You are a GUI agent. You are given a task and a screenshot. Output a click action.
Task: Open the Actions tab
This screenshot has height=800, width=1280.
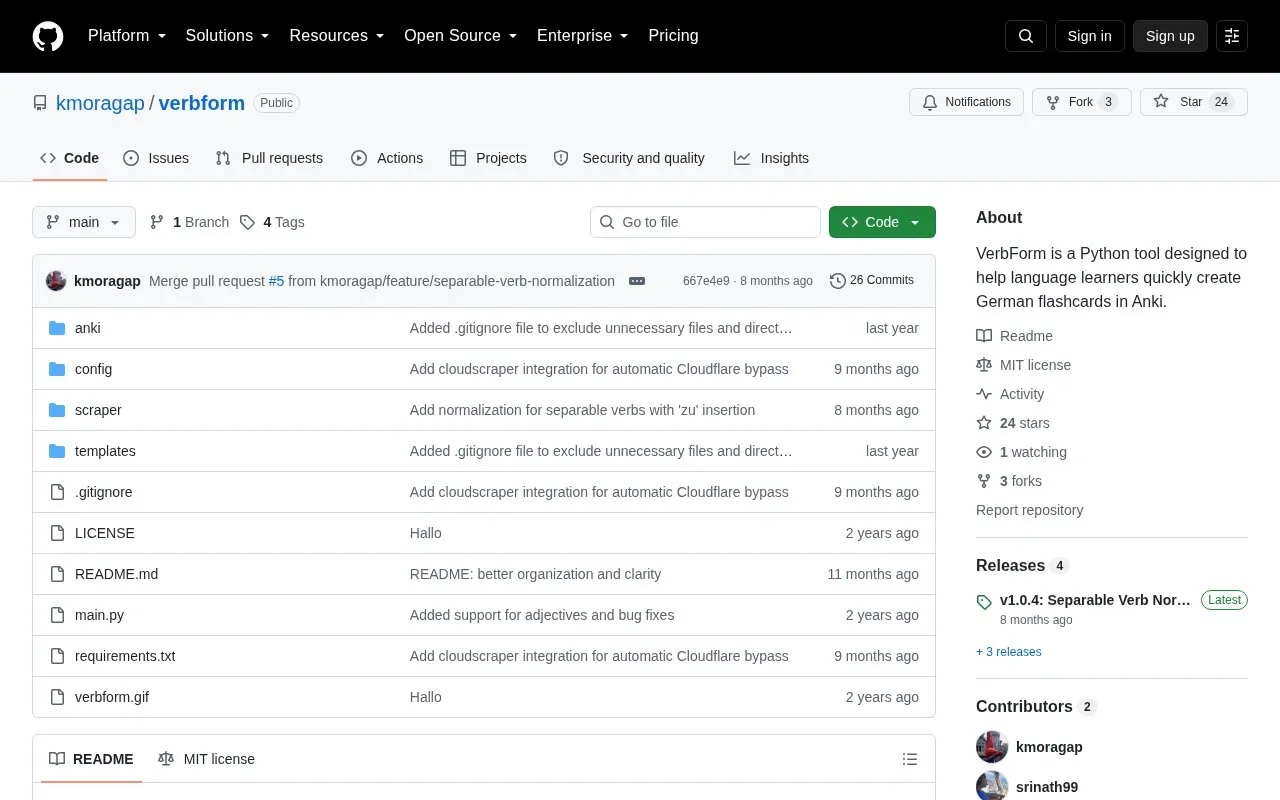[387, 158]
